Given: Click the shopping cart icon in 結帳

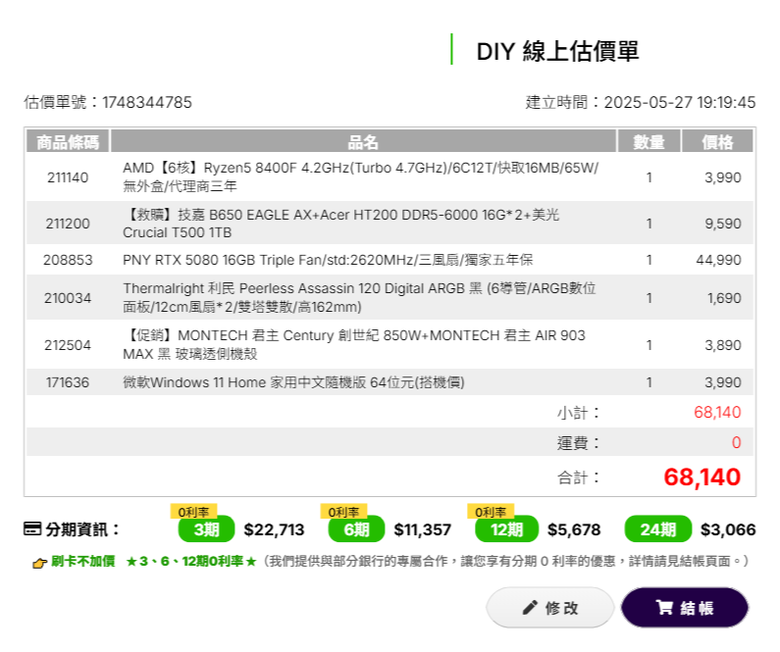Looking at the screenshot, I should coord(664,607).
